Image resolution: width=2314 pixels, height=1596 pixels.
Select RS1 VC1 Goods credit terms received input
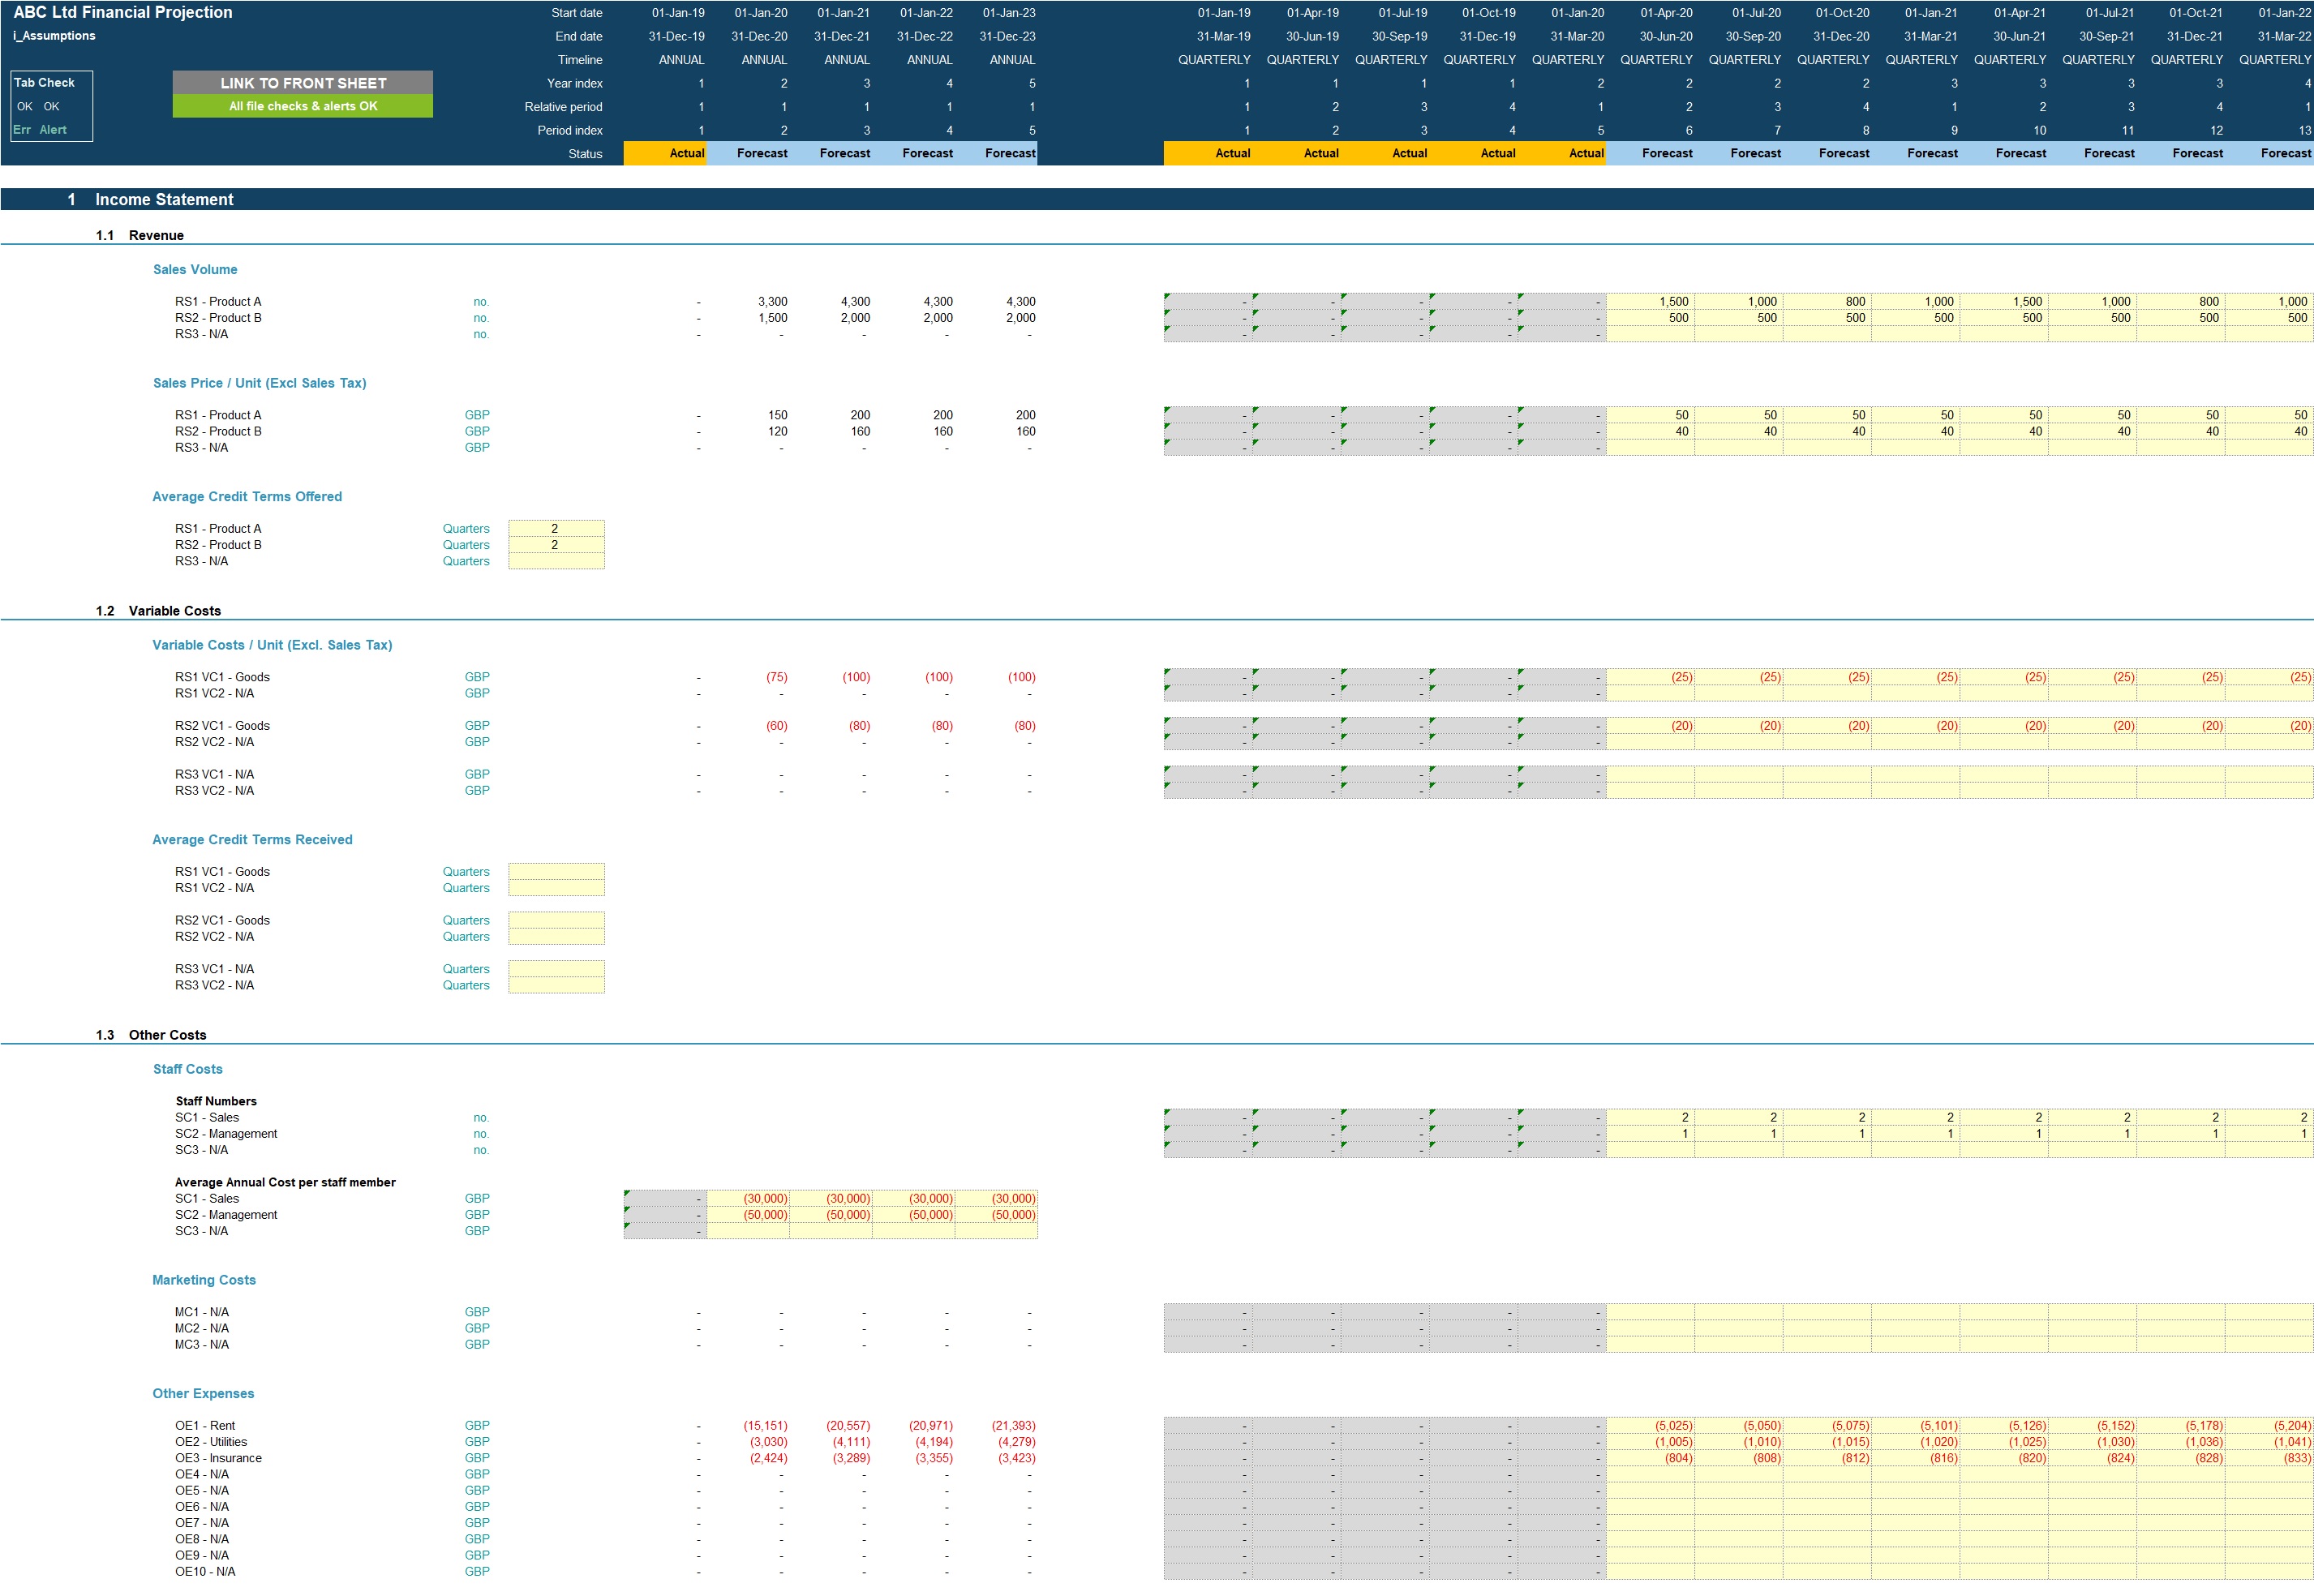(x=556, y=871)
